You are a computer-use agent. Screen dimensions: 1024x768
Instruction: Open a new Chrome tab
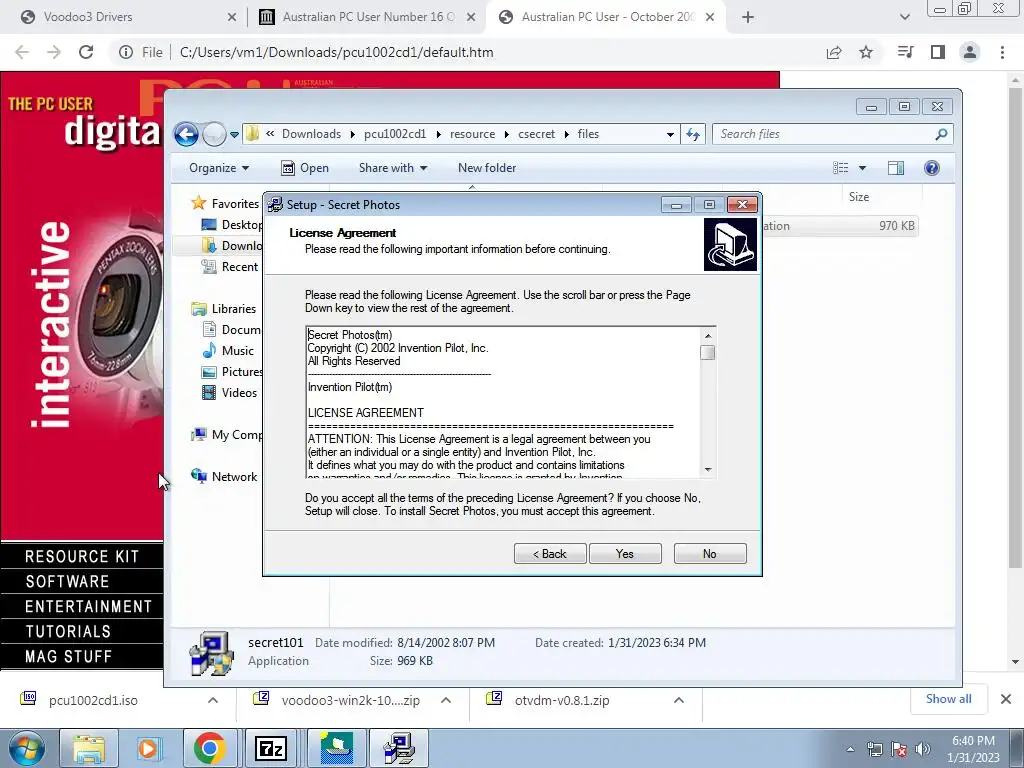pos(748,18)
